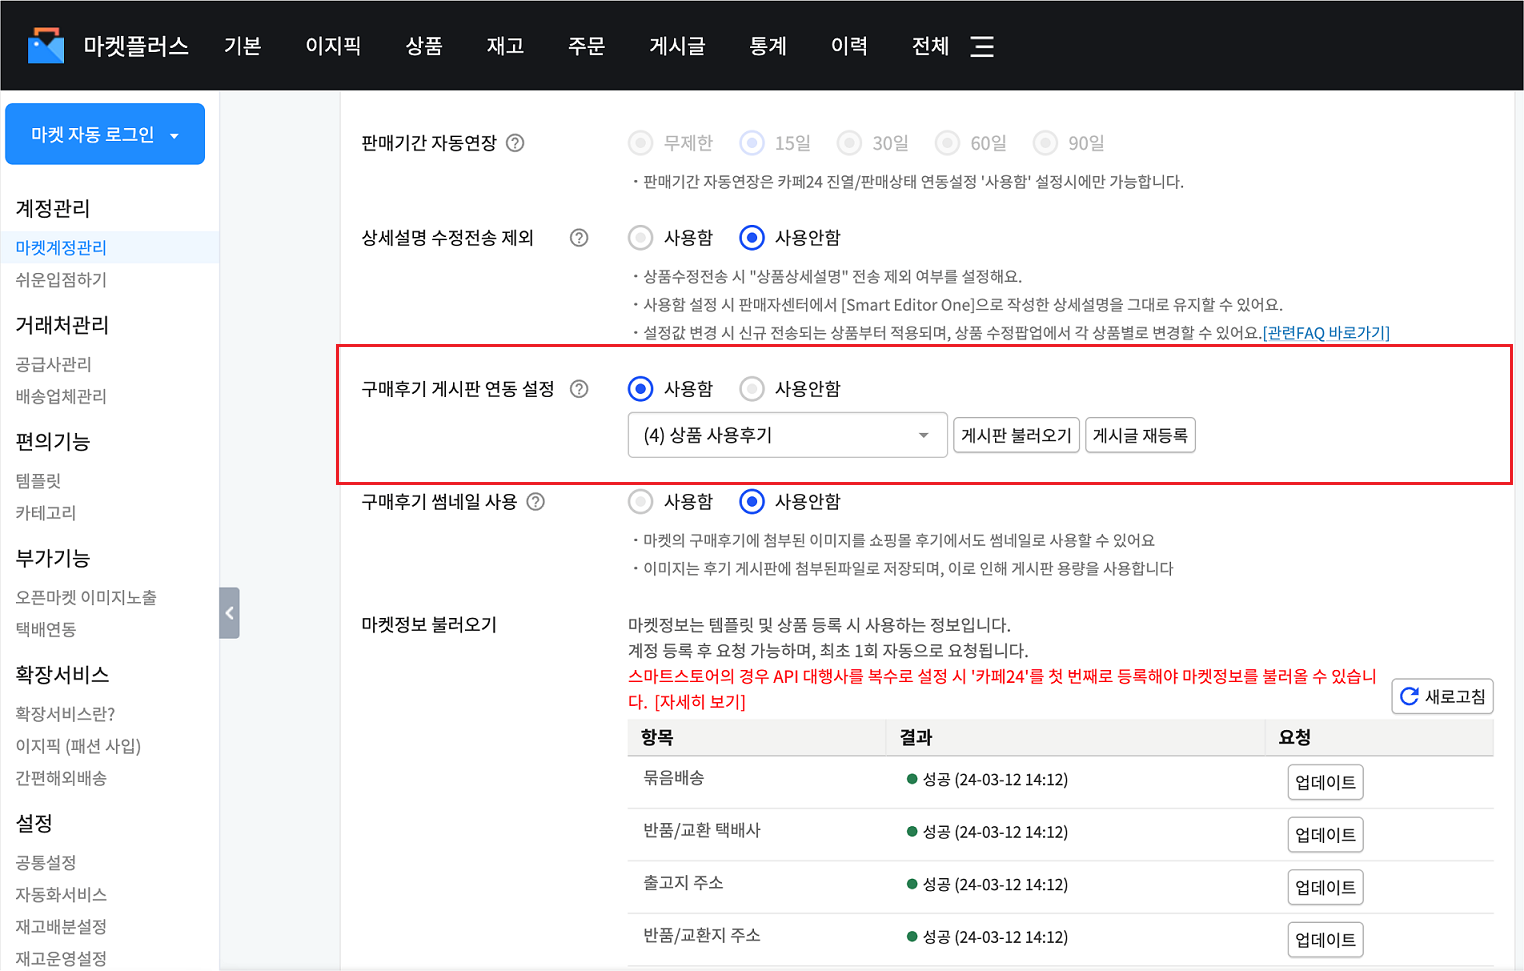Select 90일 radio option

tap(1045, 143)
